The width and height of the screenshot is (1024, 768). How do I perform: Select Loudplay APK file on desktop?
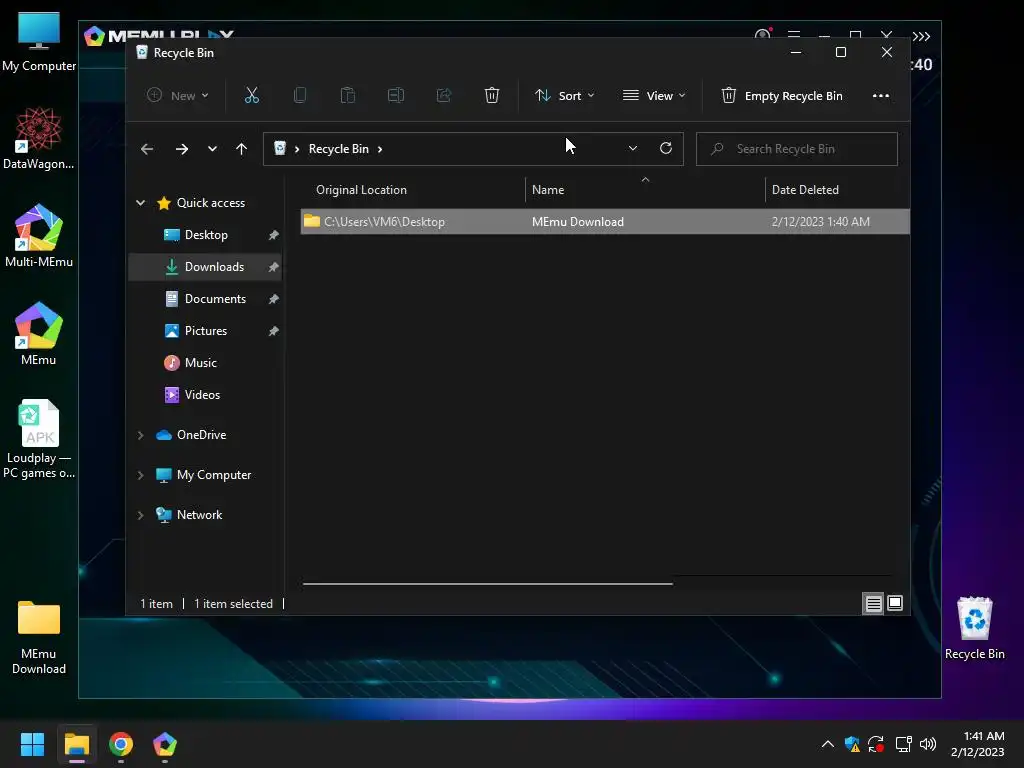39,439
